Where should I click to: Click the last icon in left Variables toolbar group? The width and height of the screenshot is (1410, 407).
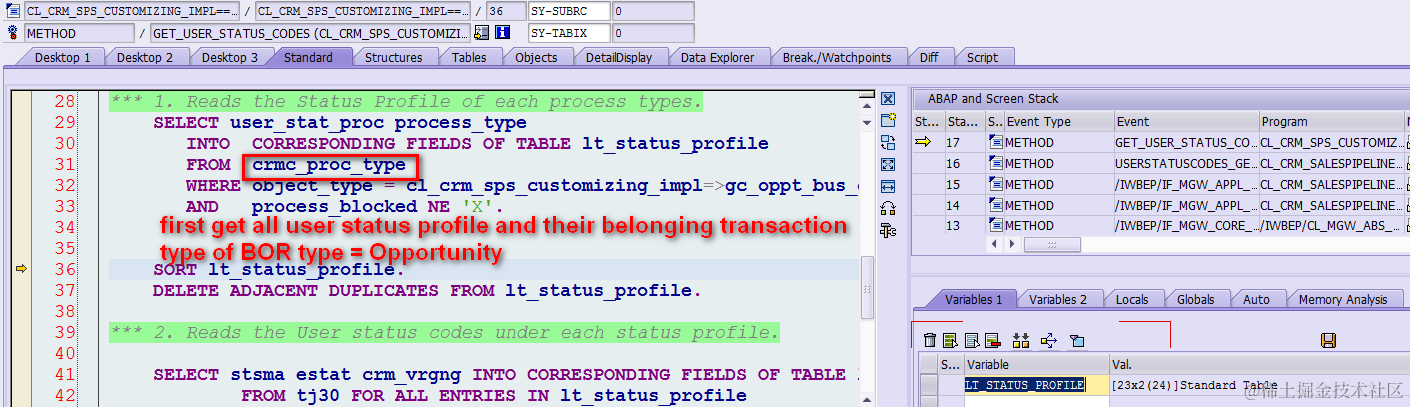(1077, 341)
